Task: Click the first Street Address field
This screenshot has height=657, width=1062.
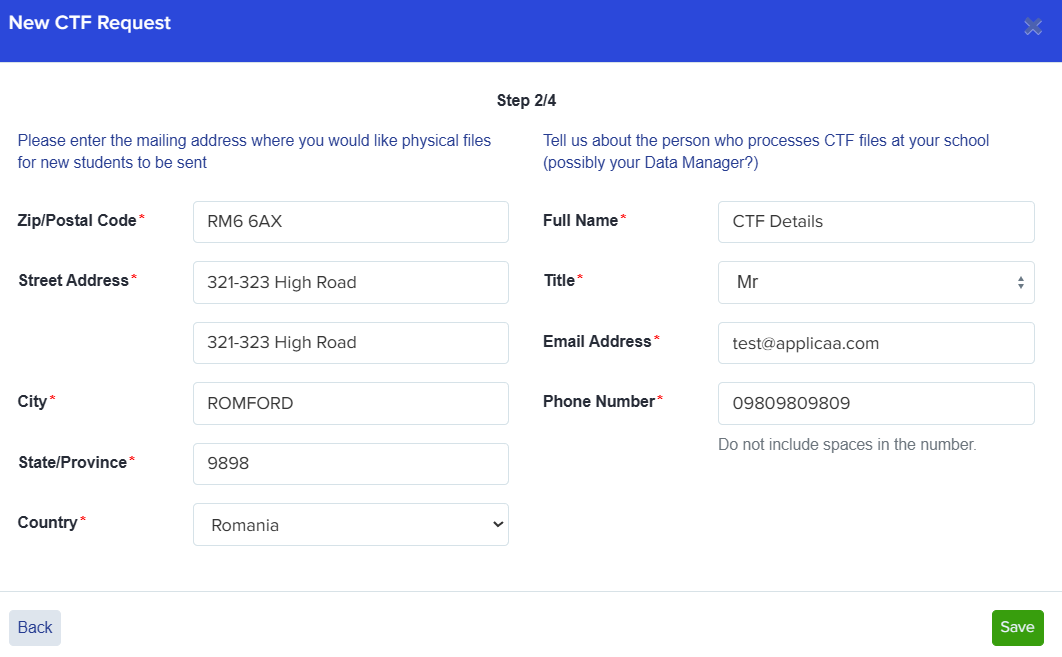Action: tap(350, 282)
